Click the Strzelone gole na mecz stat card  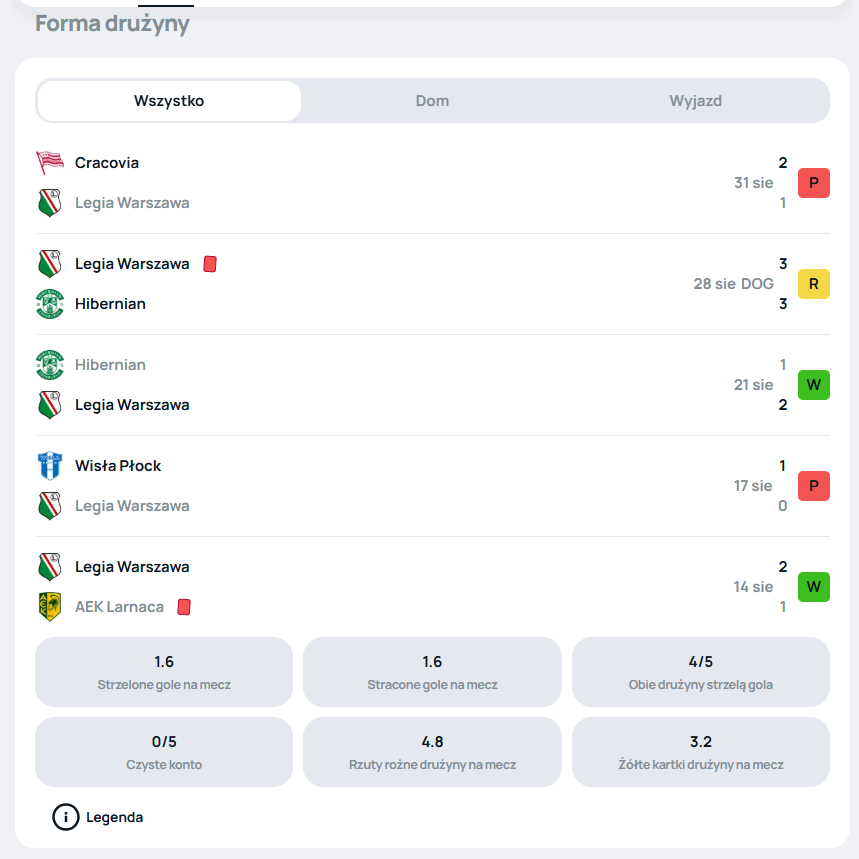[x=164, y=672]
